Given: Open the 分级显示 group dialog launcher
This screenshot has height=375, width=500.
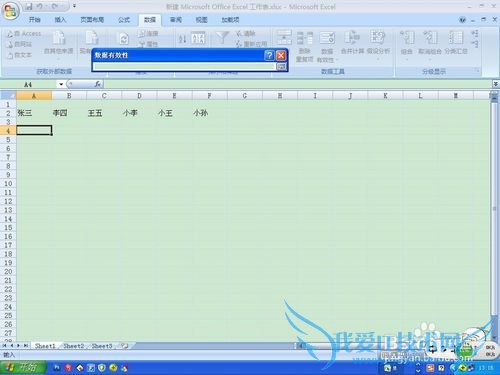Looking at the screenshot, I should tap(477, 71).
